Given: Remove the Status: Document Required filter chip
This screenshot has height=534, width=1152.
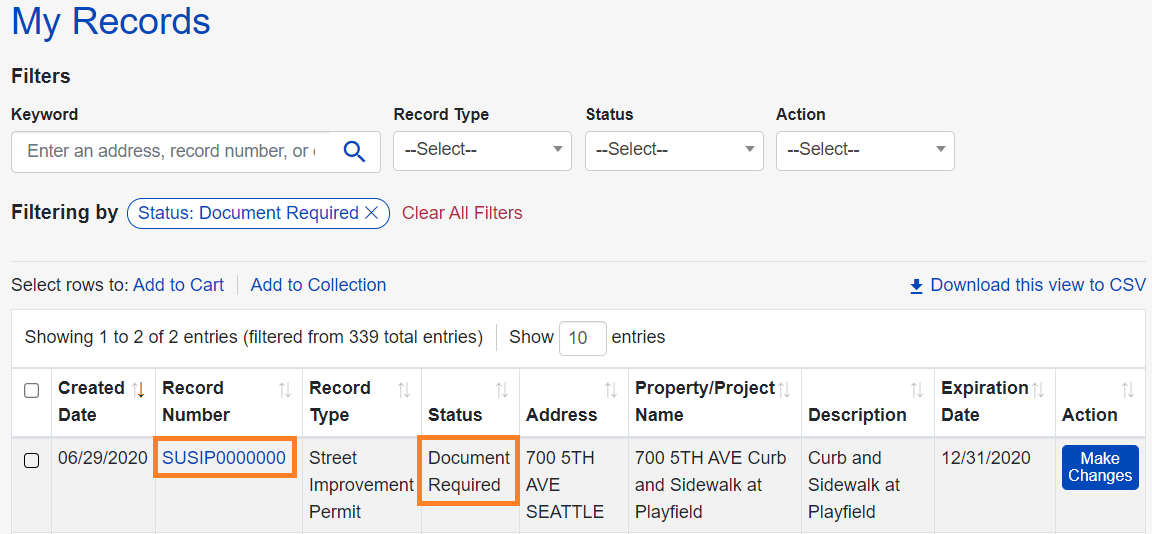Looking at the screenshot, I should [372, 213].
